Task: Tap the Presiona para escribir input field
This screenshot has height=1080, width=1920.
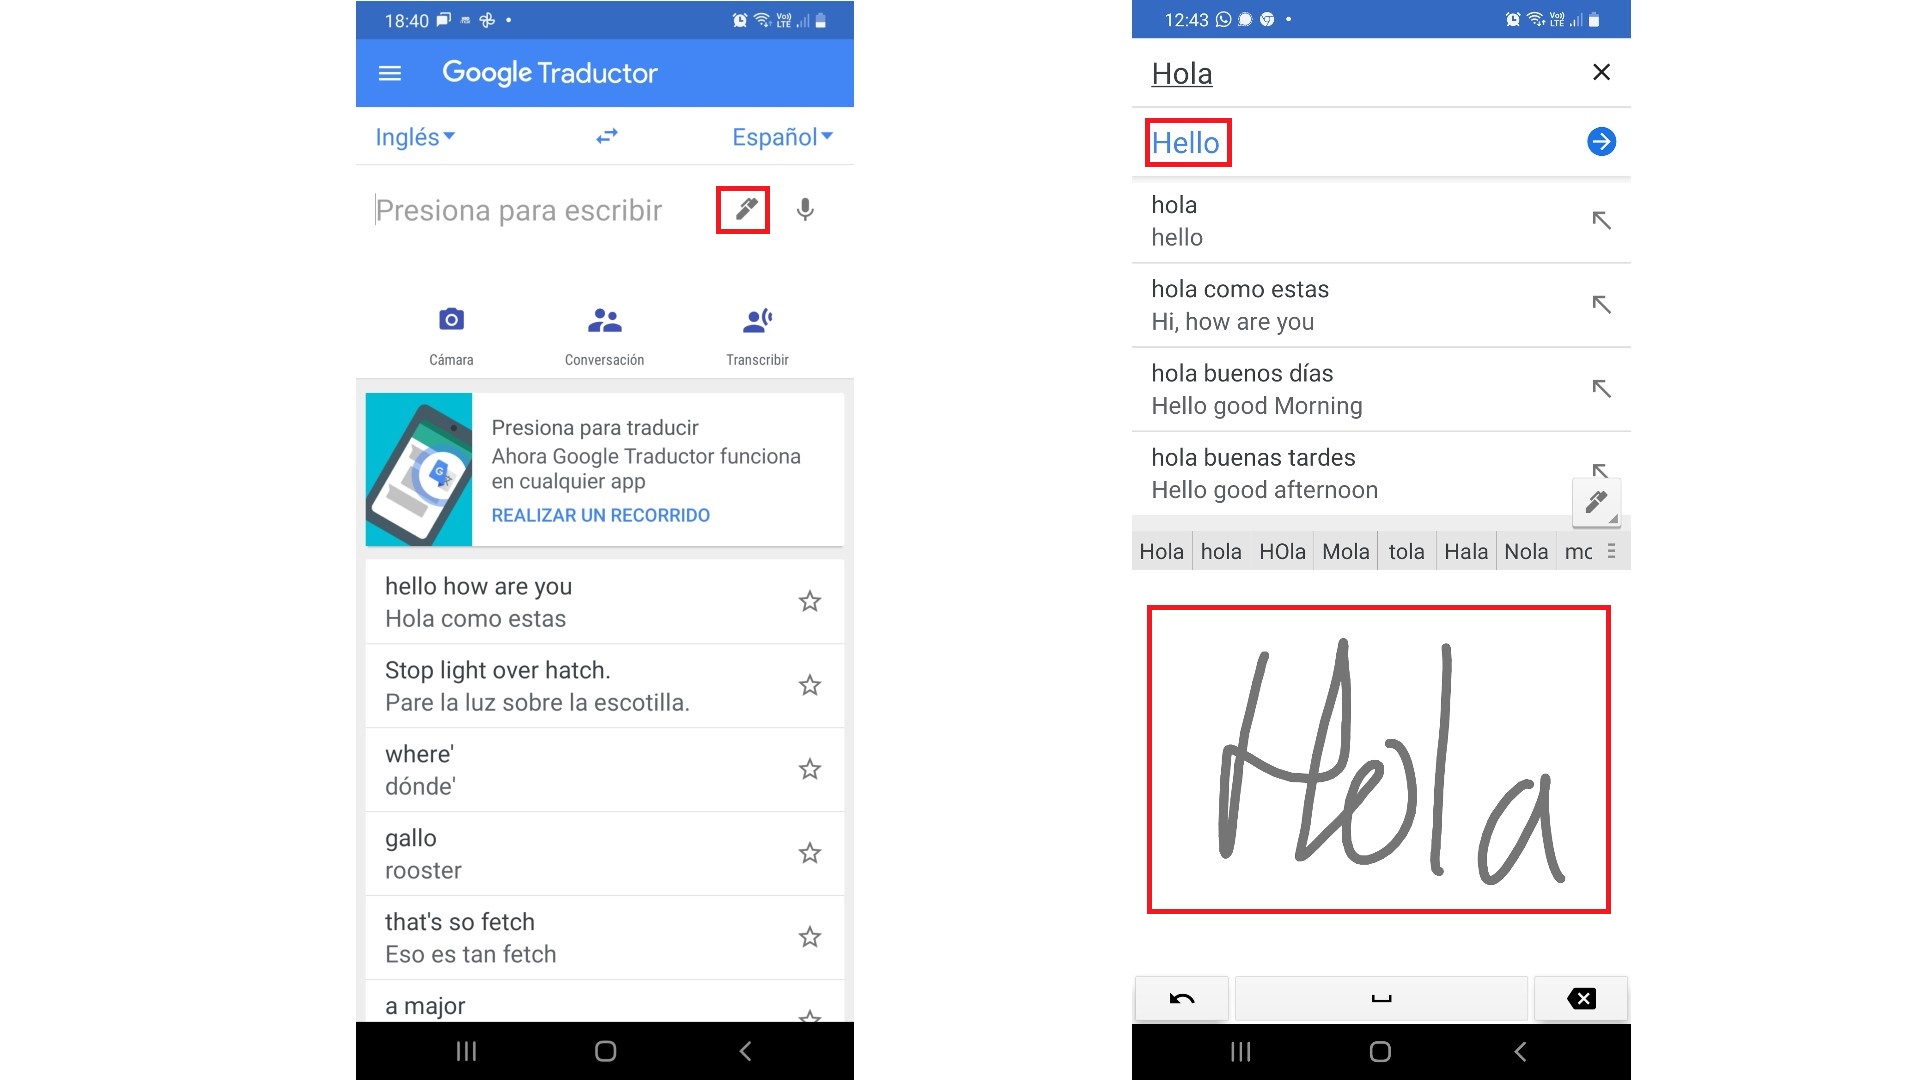Action: (x=520, y=210)
